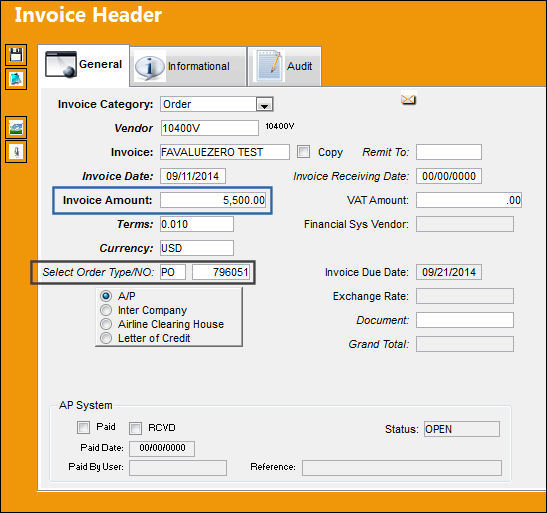Click the Remit To field
547x513 pixels.
(449, 152)
